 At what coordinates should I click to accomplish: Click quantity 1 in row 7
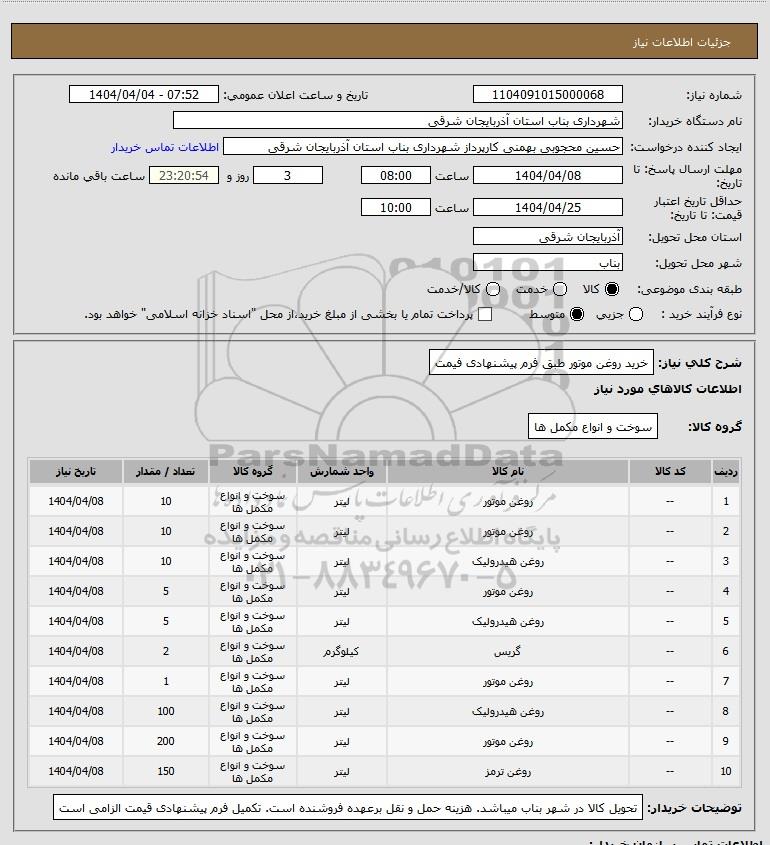click(x=165, y=682)
